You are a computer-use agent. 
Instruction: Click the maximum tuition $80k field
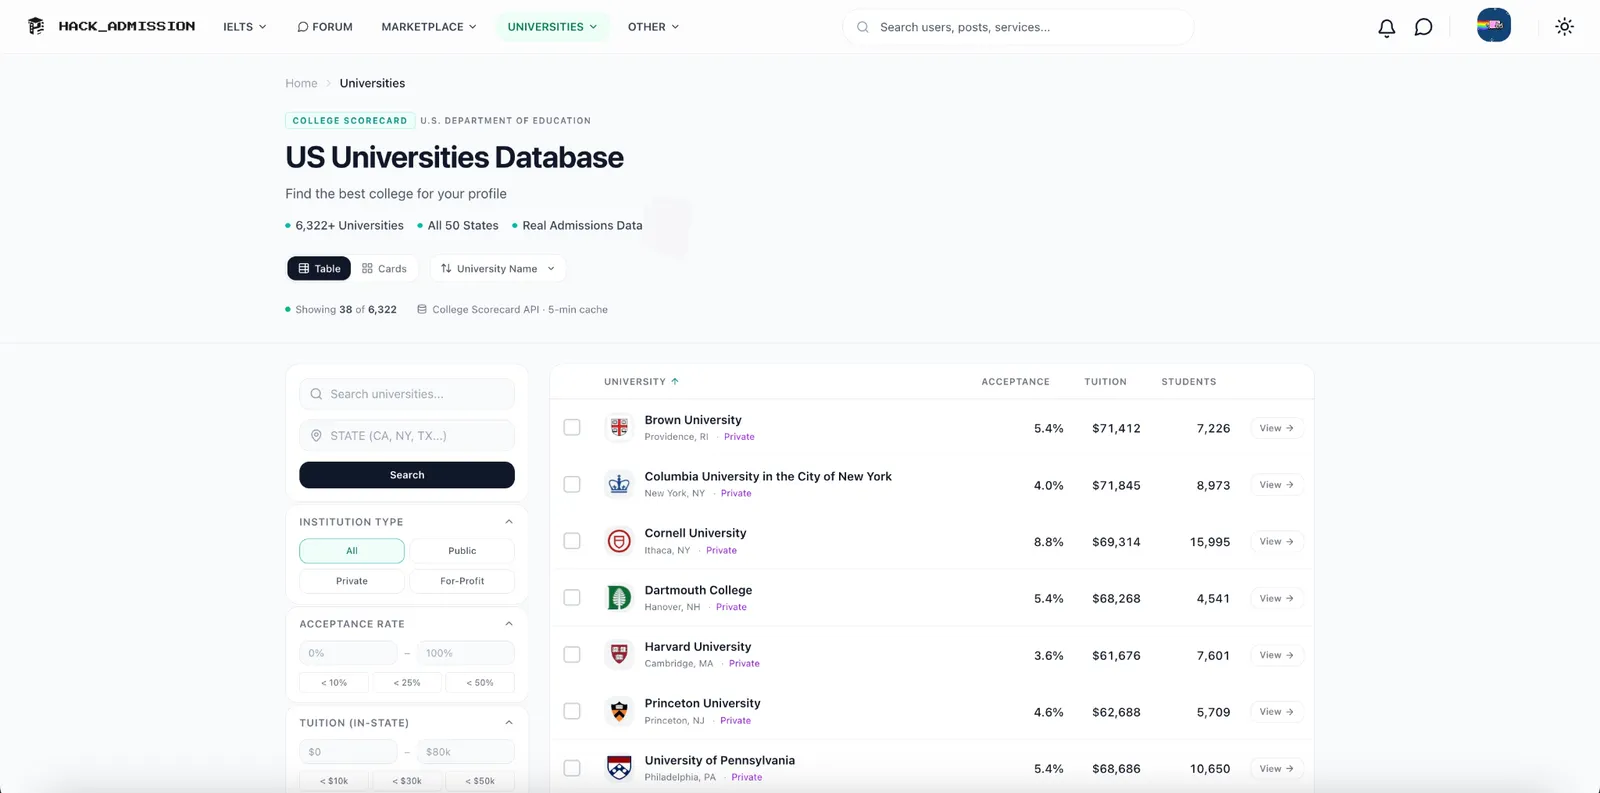(x=466, y=752)
